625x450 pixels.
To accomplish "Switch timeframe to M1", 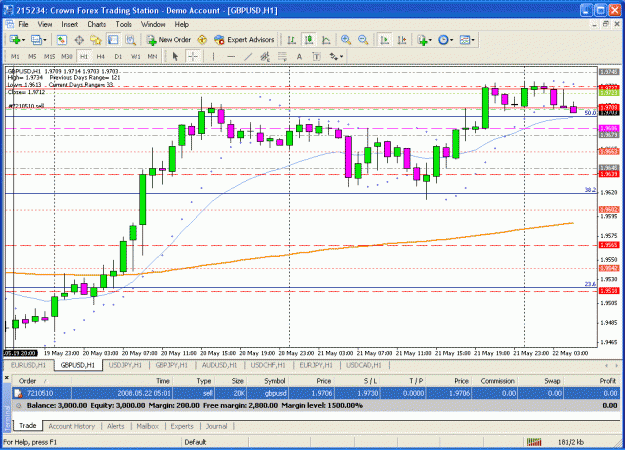I will point(15,57).
